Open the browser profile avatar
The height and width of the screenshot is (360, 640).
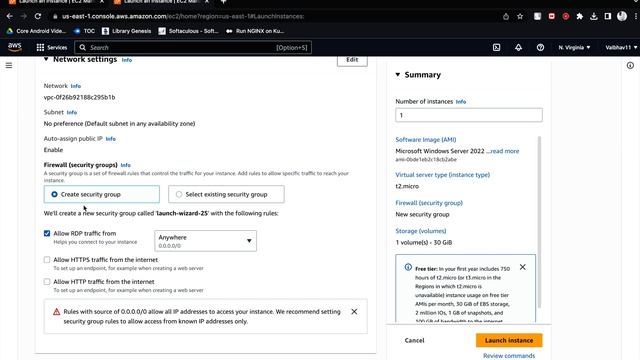coord(622,16)
